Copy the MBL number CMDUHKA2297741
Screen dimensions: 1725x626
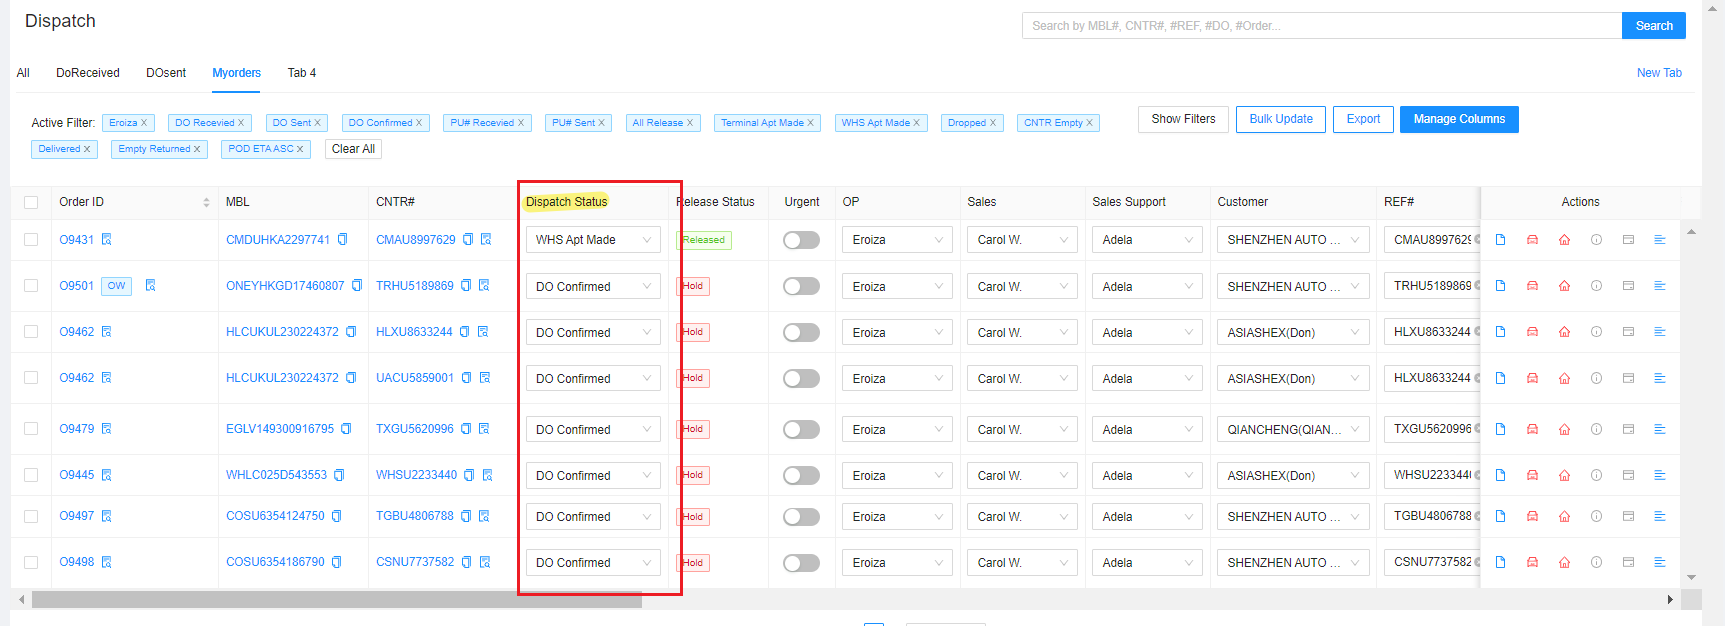(343, 240)
